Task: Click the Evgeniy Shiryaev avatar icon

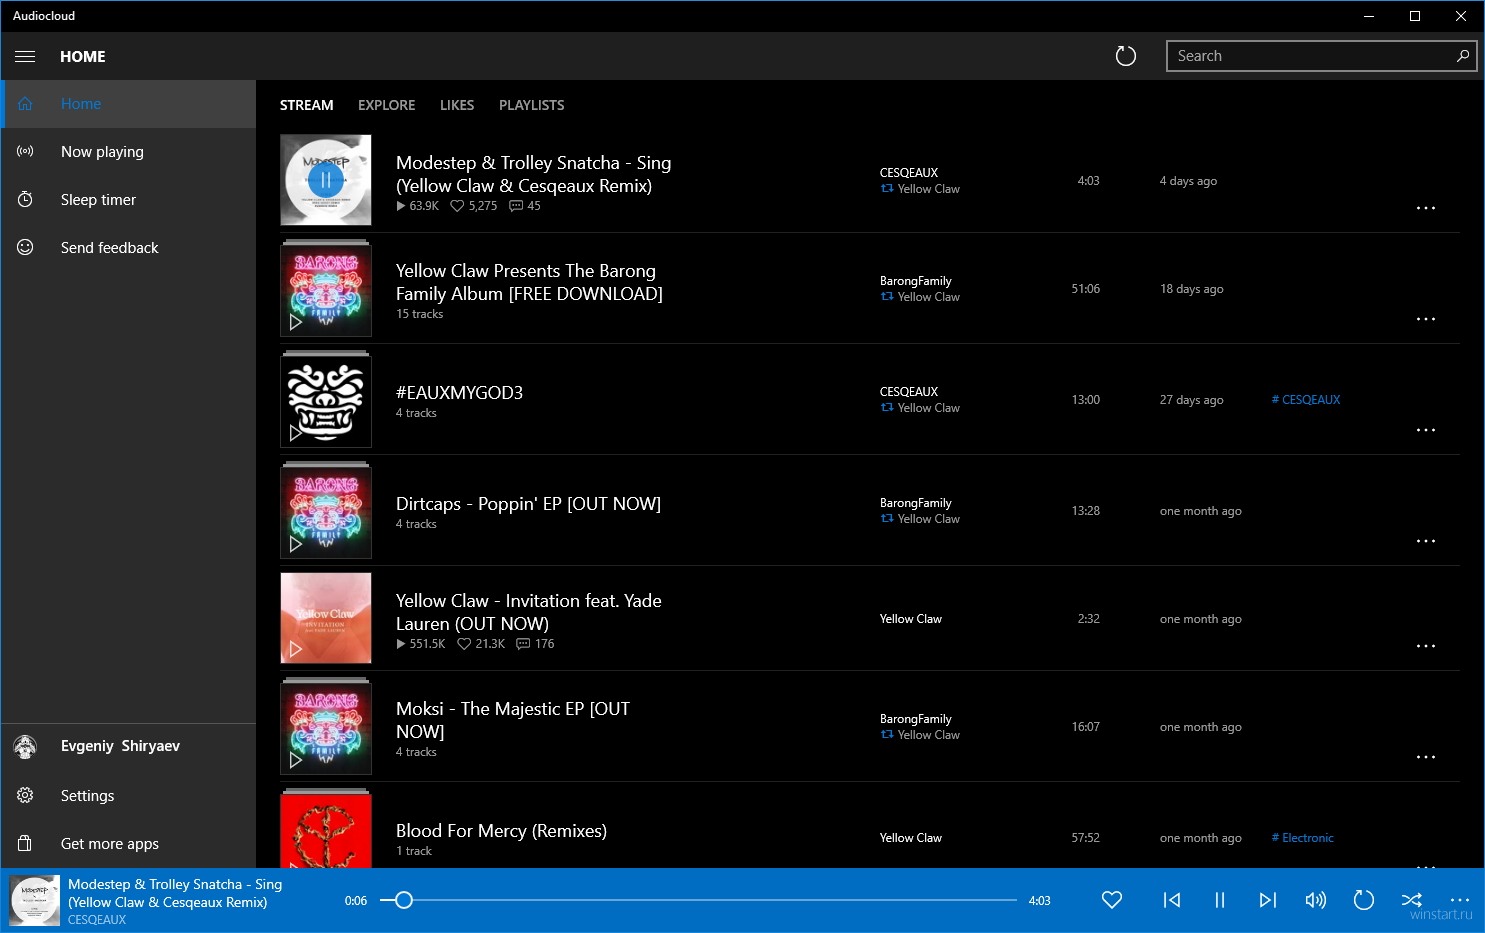Action: (25, 746)
